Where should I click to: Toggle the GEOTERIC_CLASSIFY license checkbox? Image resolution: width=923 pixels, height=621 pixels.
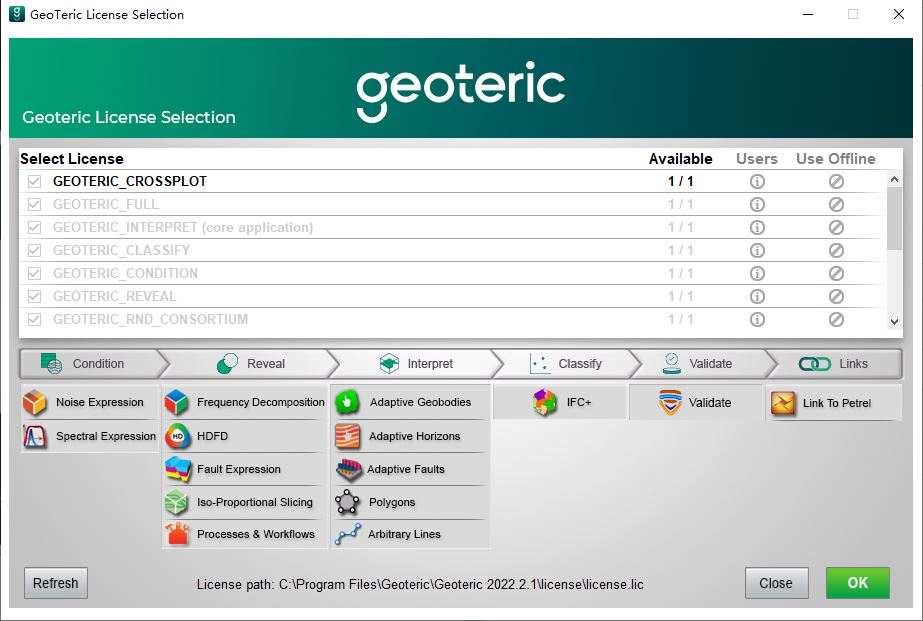(x=34, y=250)
